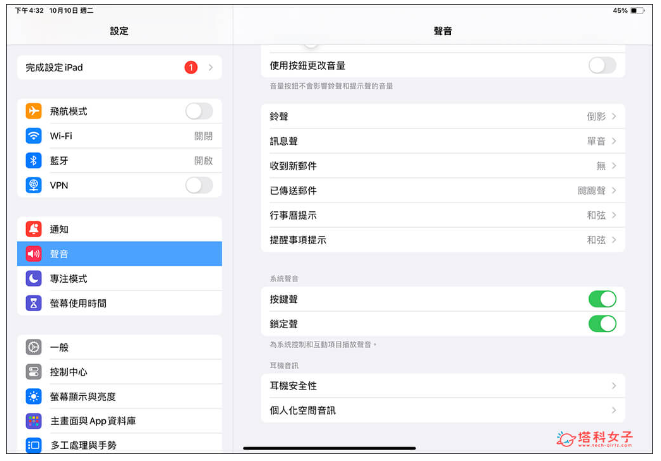Tap the 螢幕使用時間 hourglass icon
Image resolution: width=661 pixels, height=461 pixels.
tap(34, 303)
